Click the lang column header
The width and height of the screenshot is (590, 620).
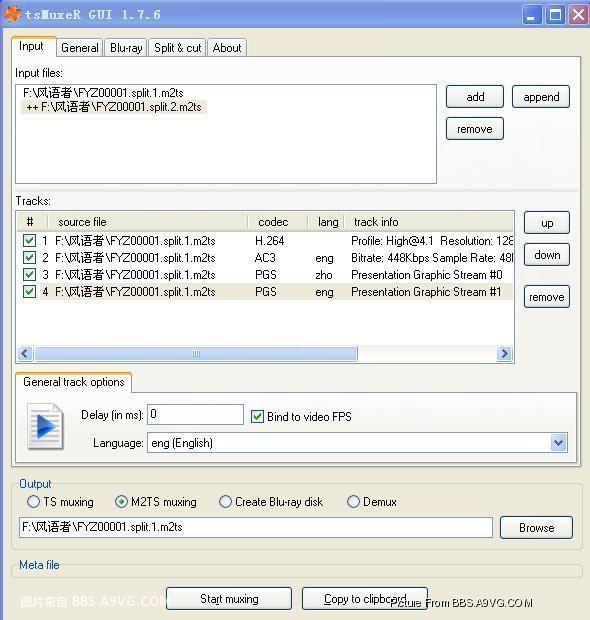click(x=326, y=222)
